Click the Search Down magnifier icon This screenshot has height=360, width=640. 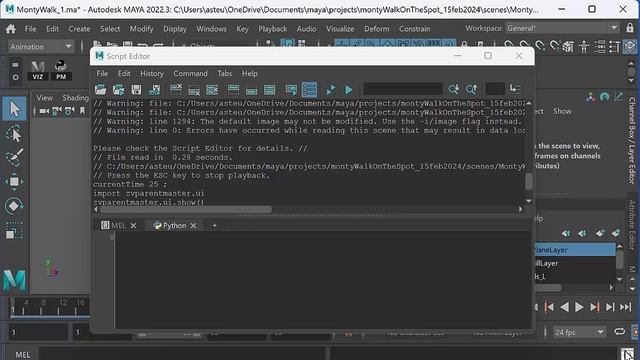coord(453,89)
